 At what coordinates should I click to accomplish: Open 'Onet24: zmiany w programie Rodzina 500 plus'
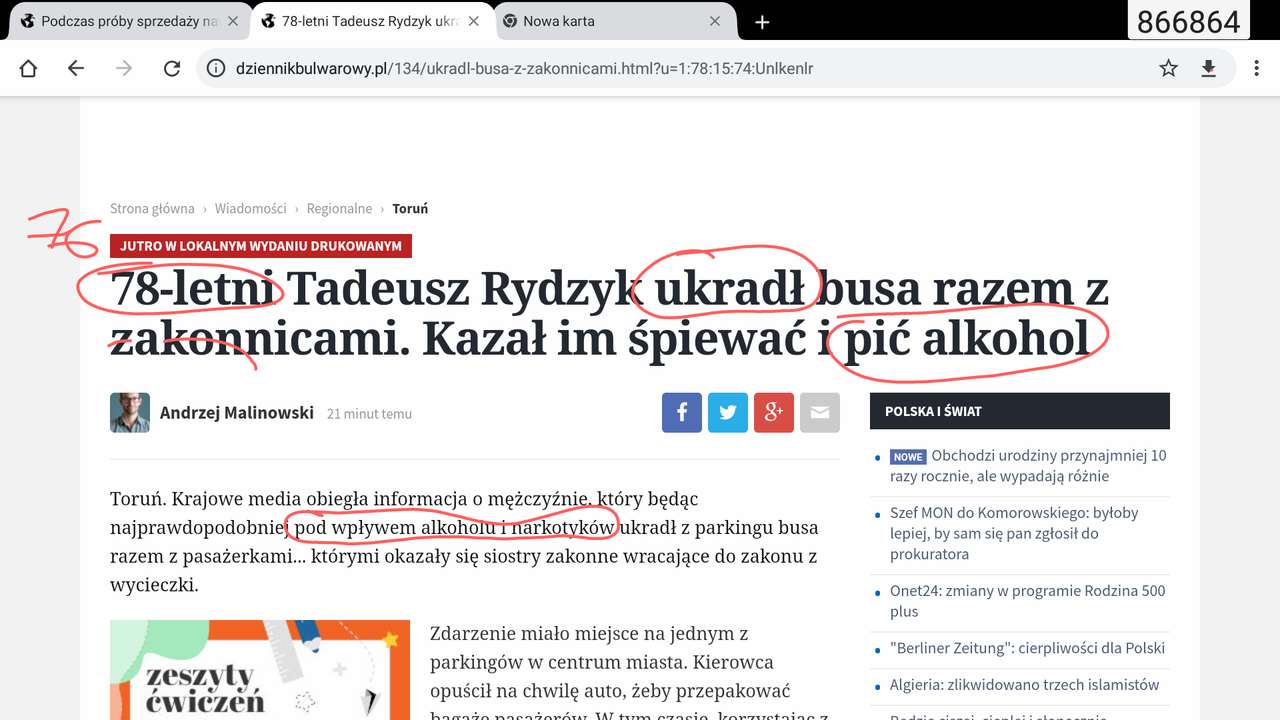1028,601
